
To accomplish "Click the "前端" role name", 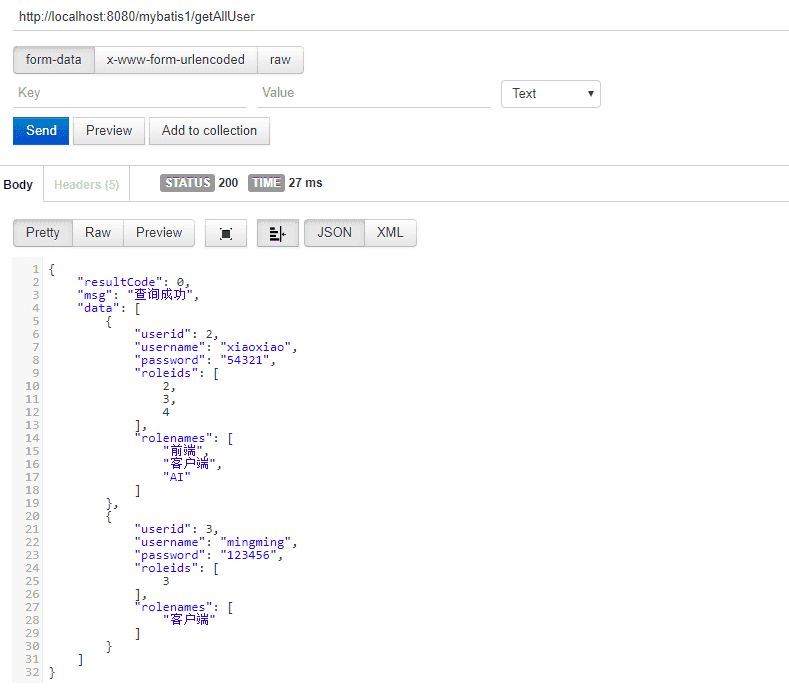I will 183,450.
